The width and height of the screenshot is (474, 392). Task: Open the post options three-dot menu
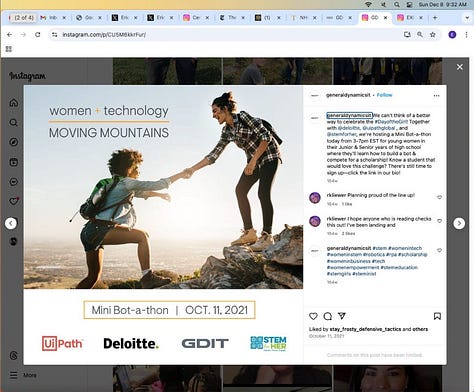pos(436,96)
